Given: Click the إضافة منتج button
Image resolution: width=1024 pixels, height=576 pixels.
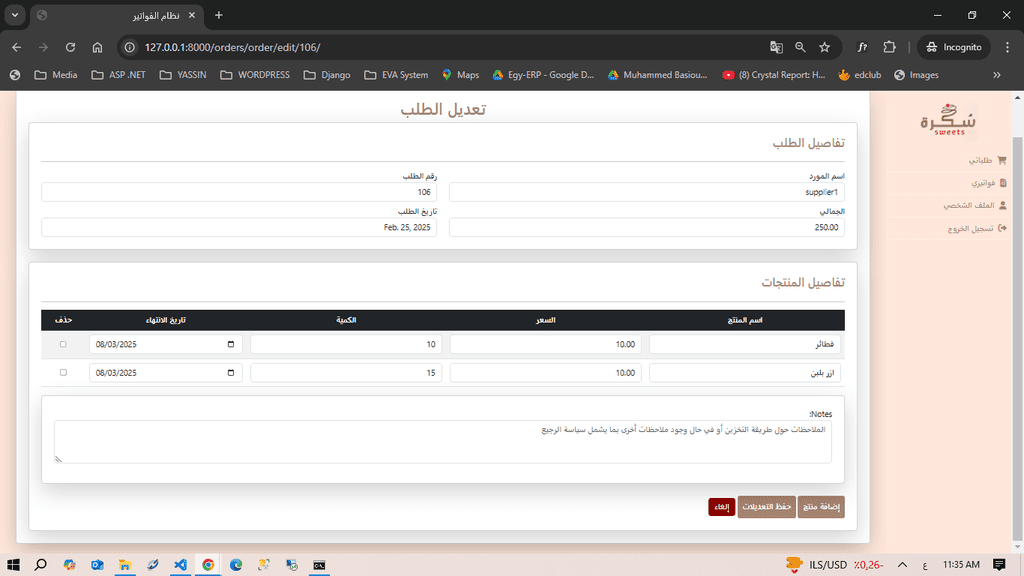Looking at the screenshot, I should (x=821, y=507).
